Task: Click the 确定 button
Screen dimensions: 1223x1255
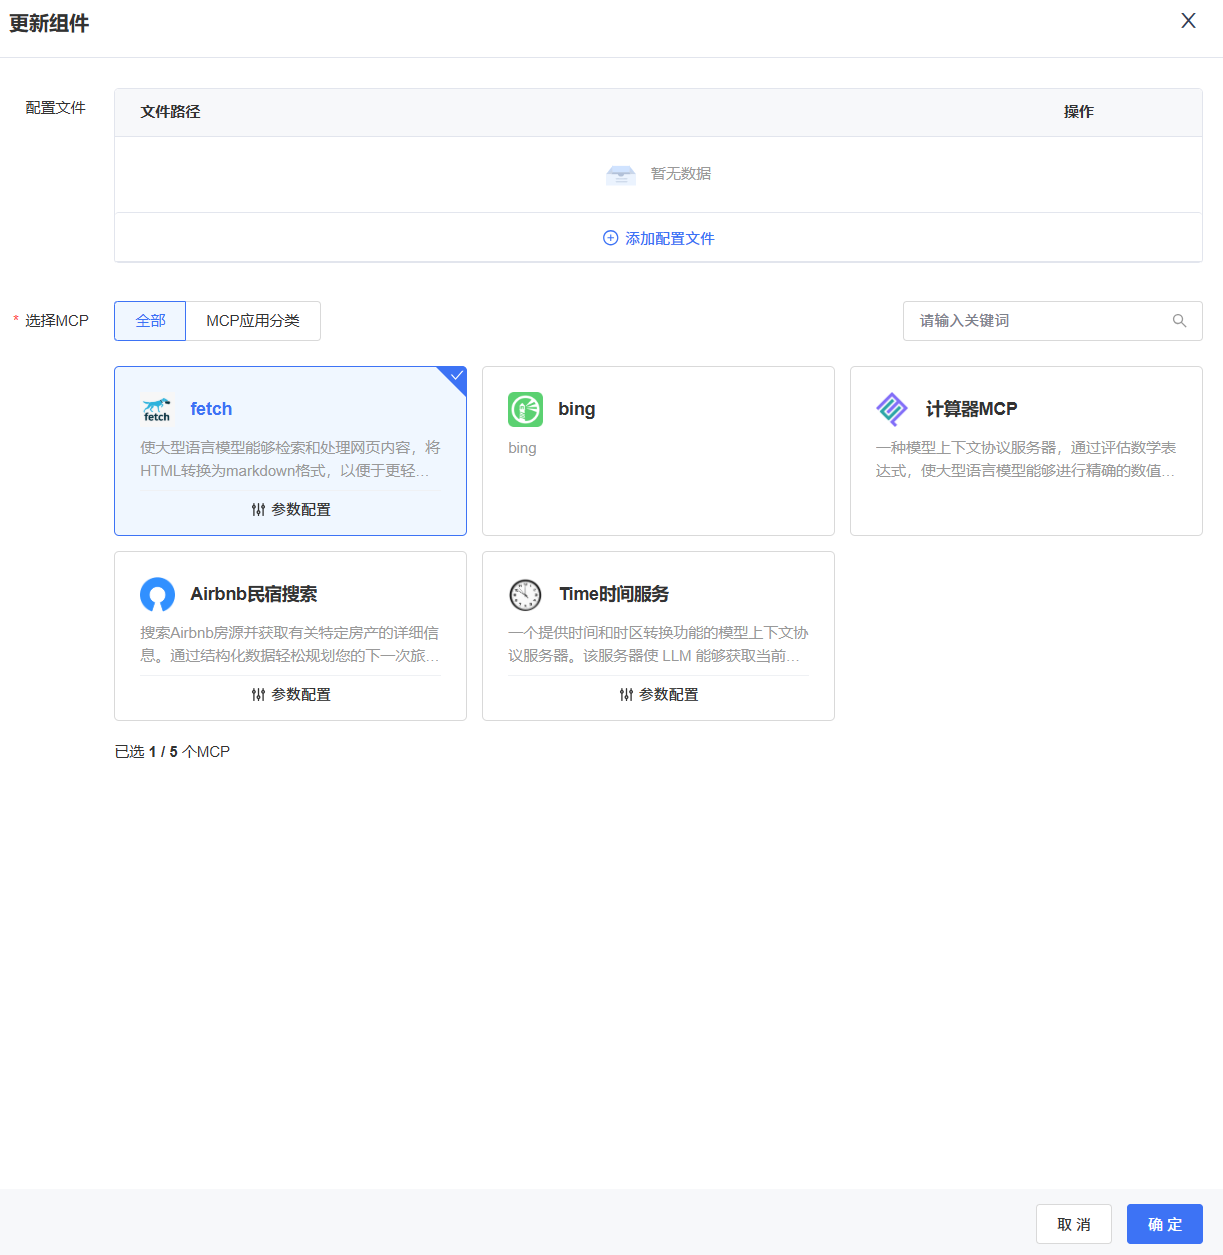Action: click(1165, 1224)
